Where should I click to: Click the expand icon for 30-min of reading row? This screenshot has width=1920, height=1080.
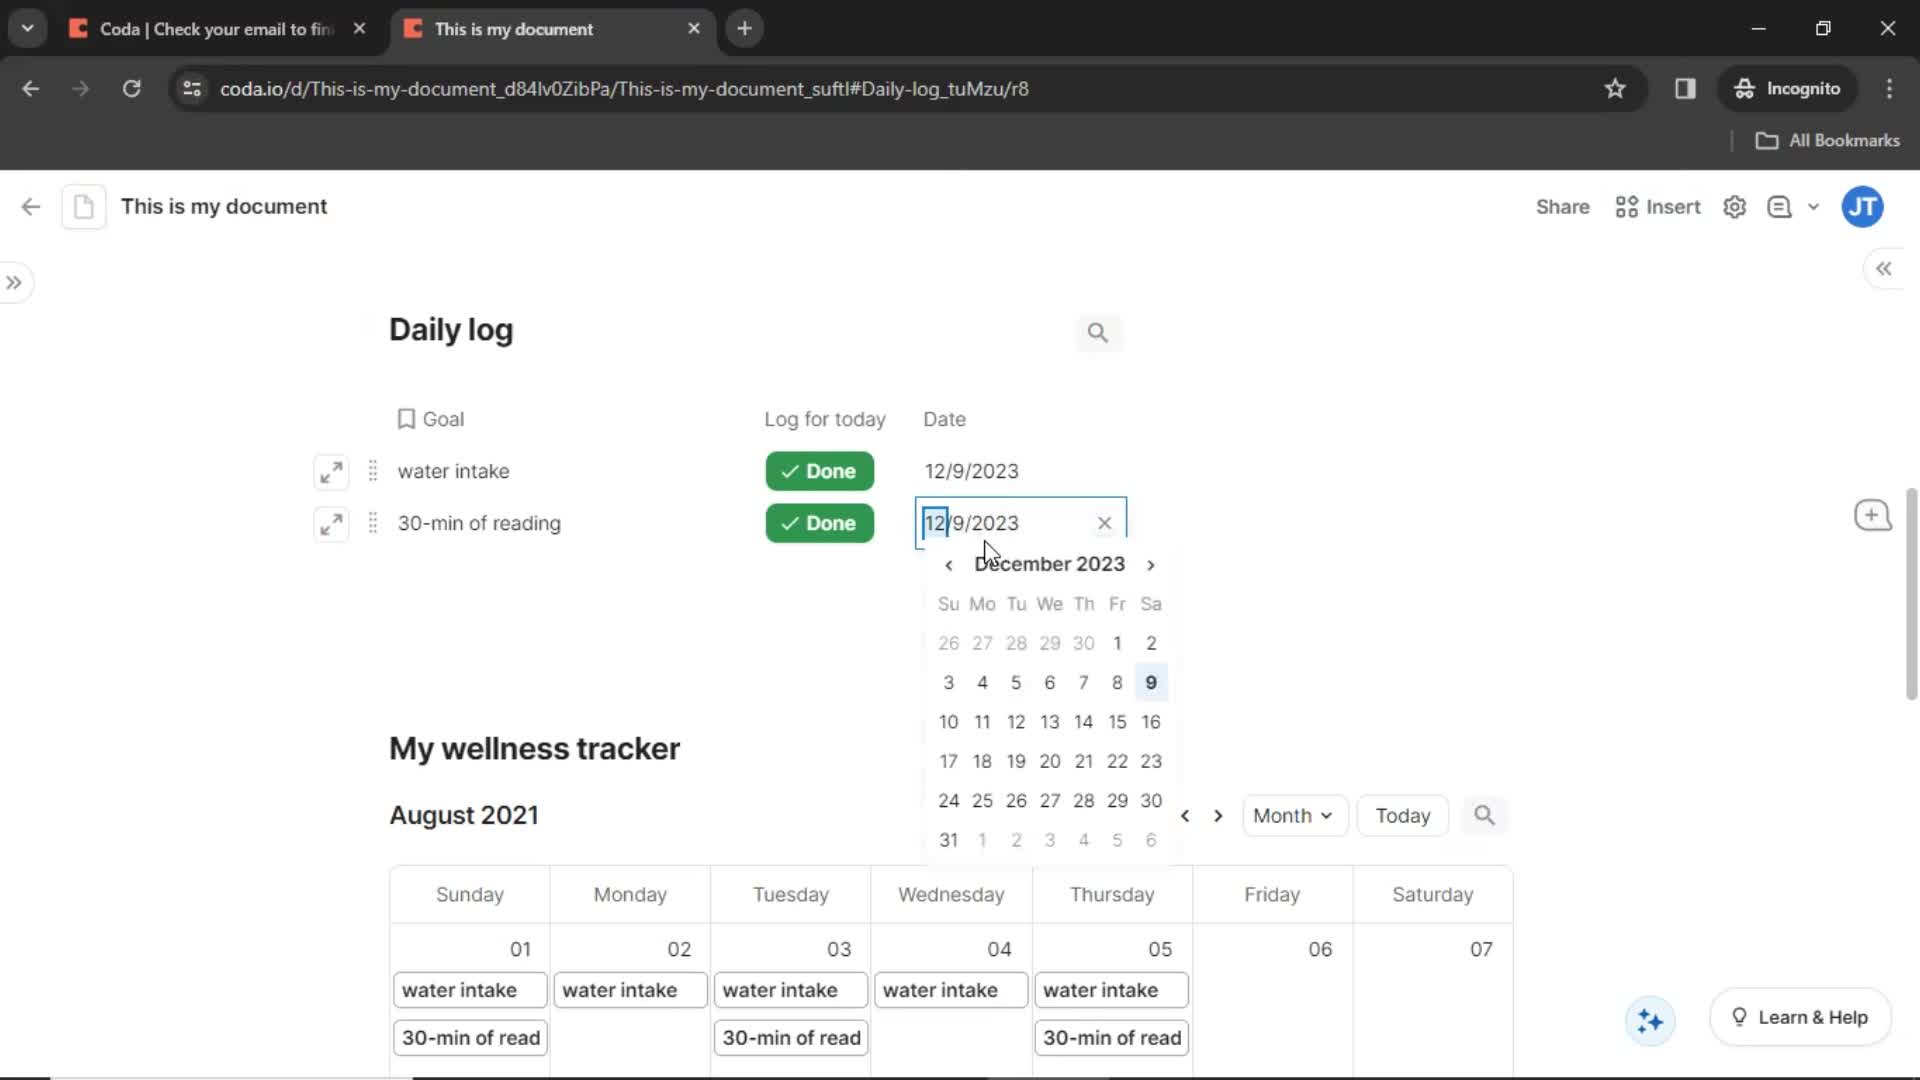(330, 524)
